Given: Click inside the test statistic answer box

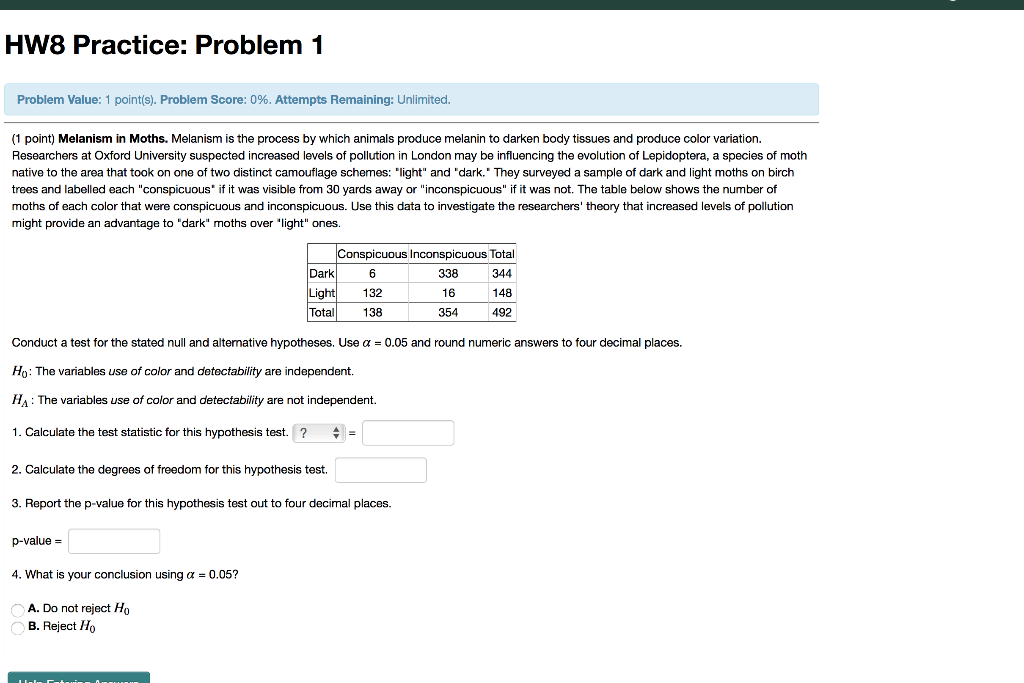Looking at the screenshot, I should 408,432.
